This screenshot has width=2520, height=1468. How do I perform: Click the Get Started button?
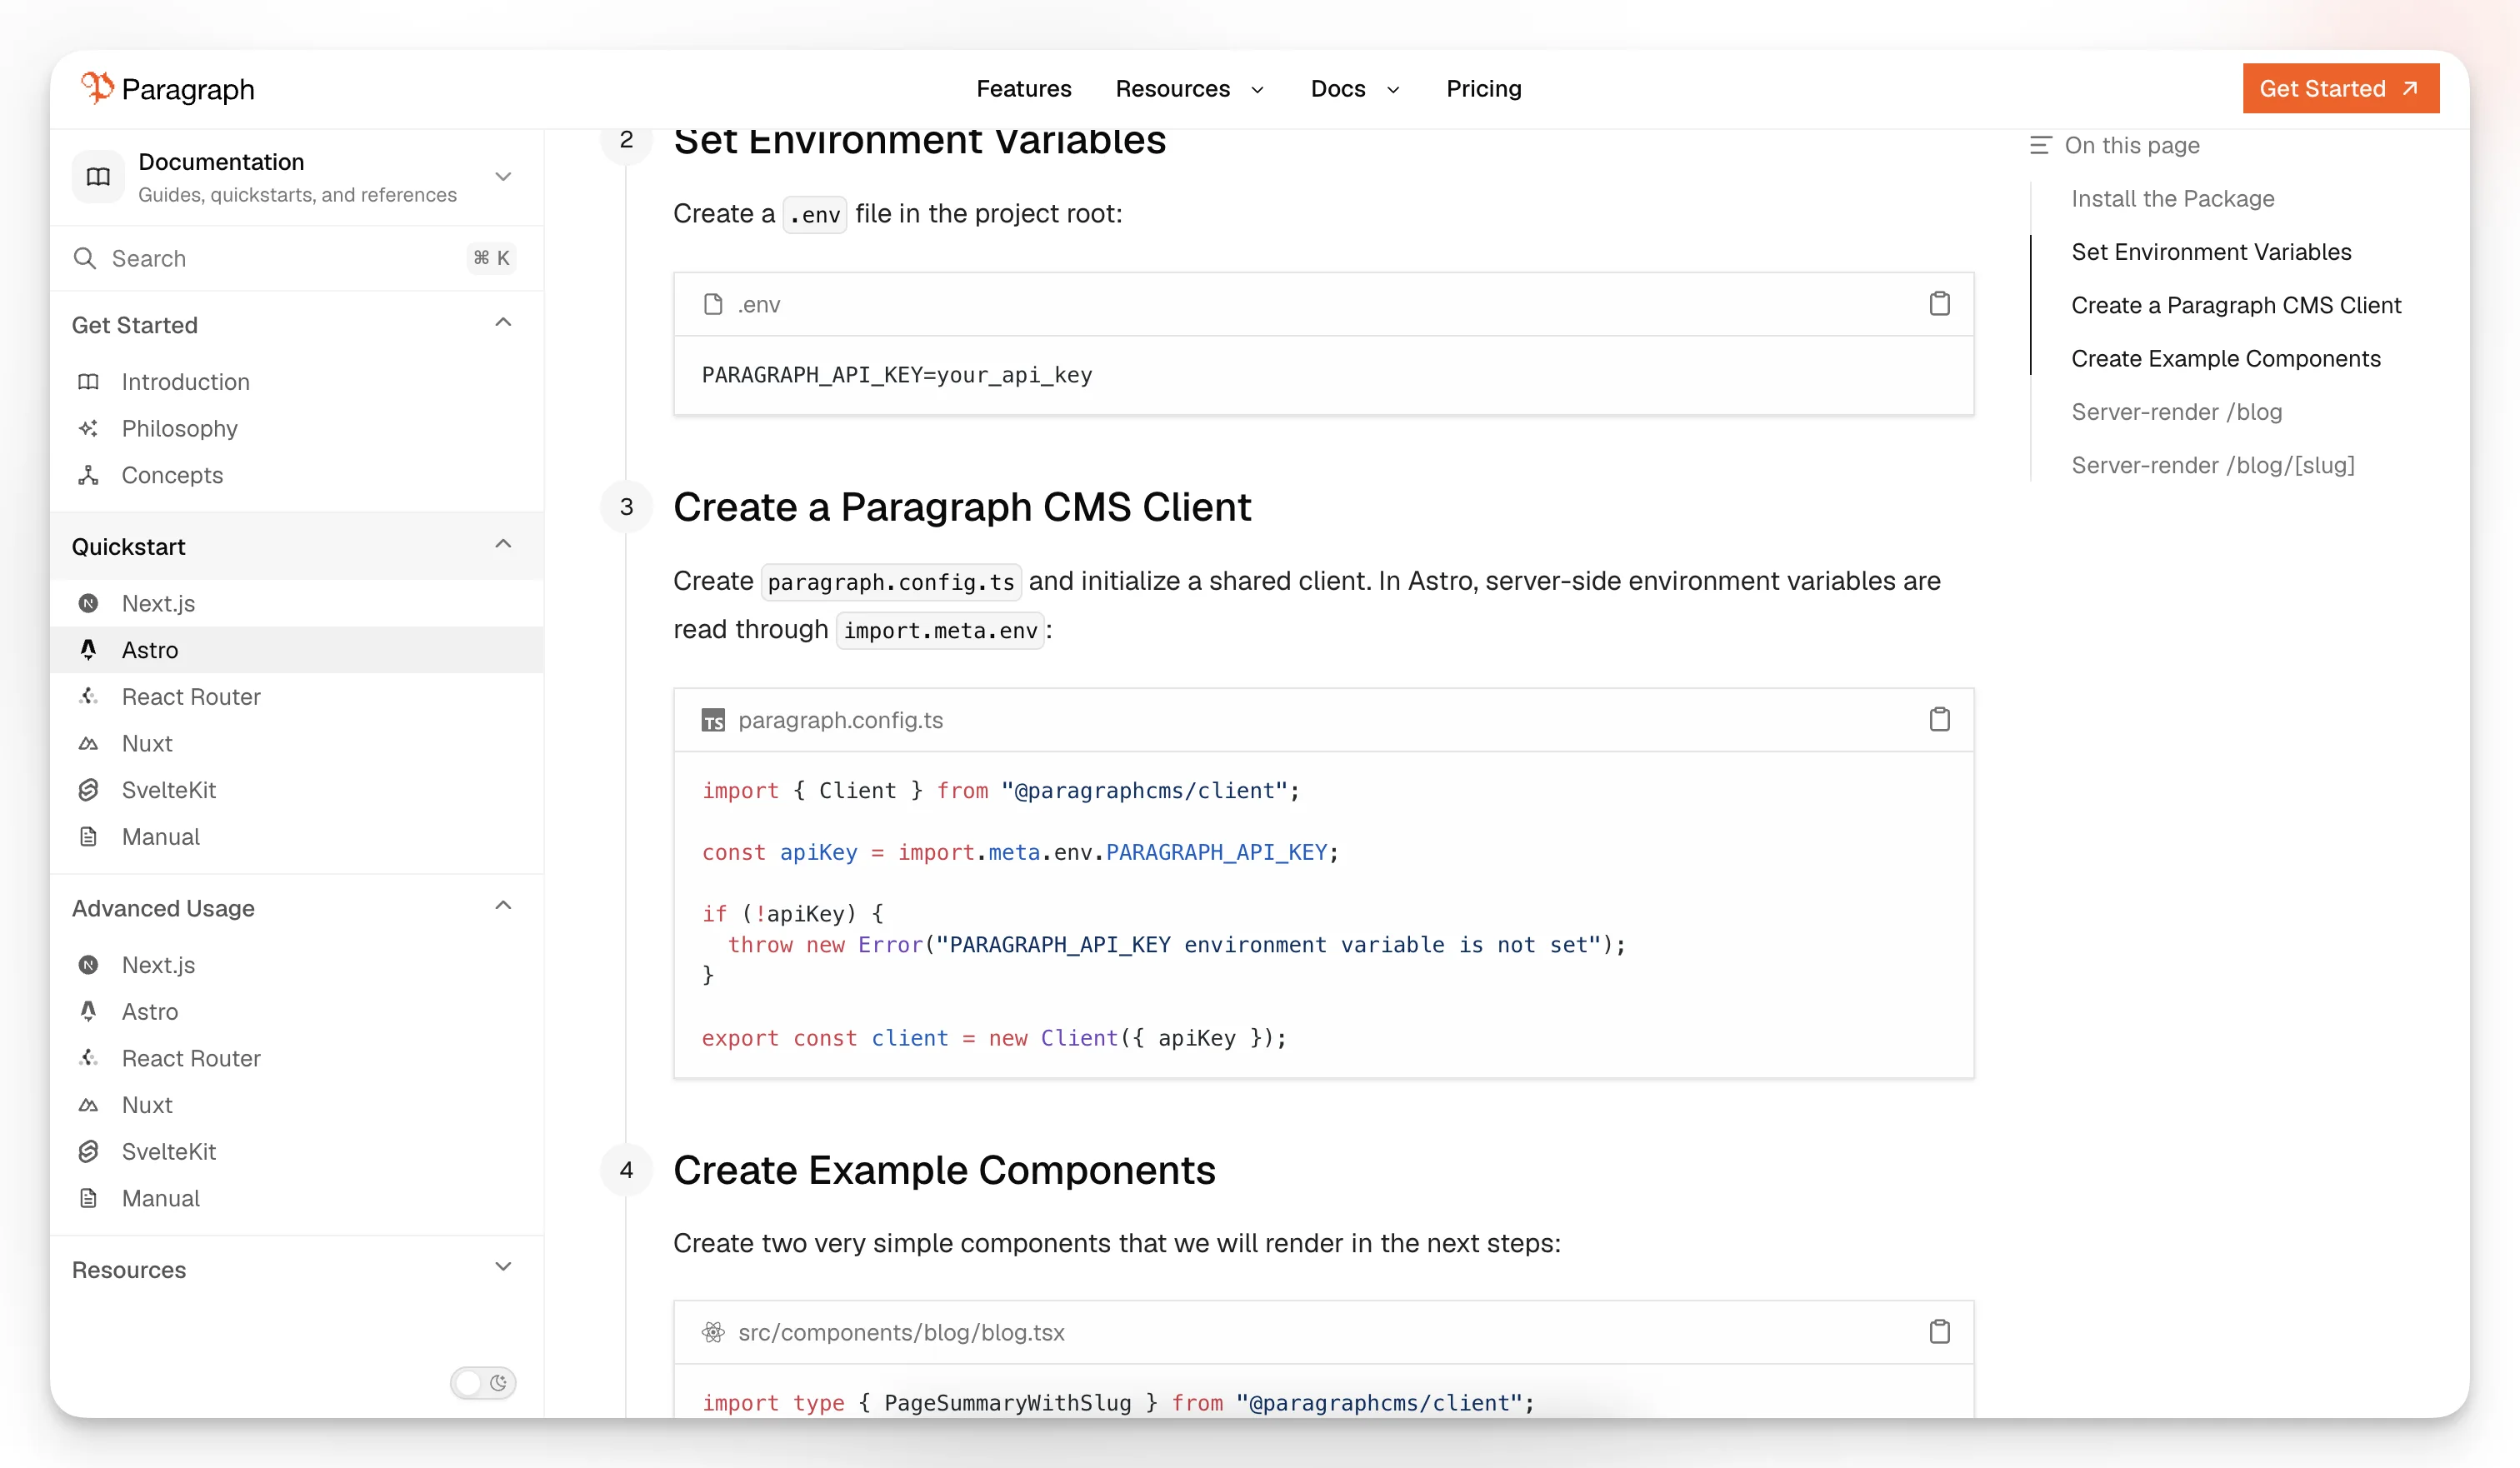pos(2340,89)
